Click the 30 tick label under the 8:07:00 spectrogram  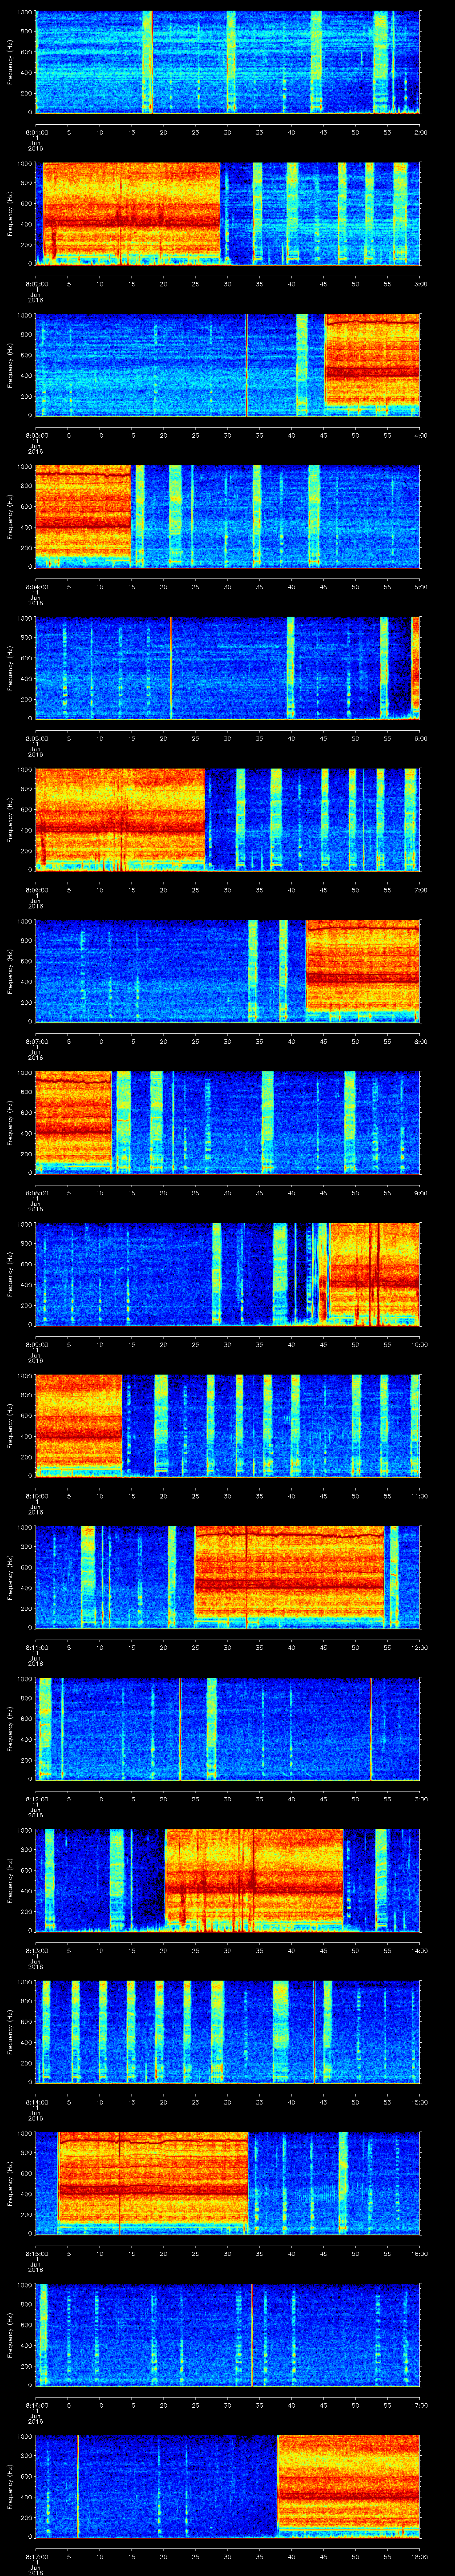click(228, 1042)
